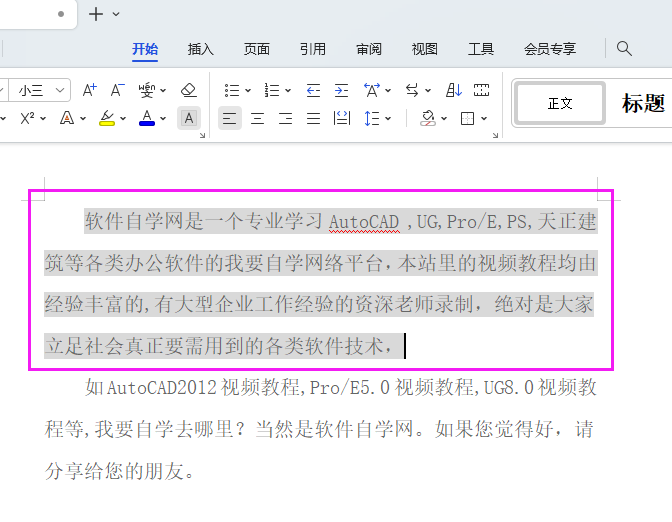This screenshot has height=522, width=672.
Task: Toggle align right
Action: click(x=285, y=118)
